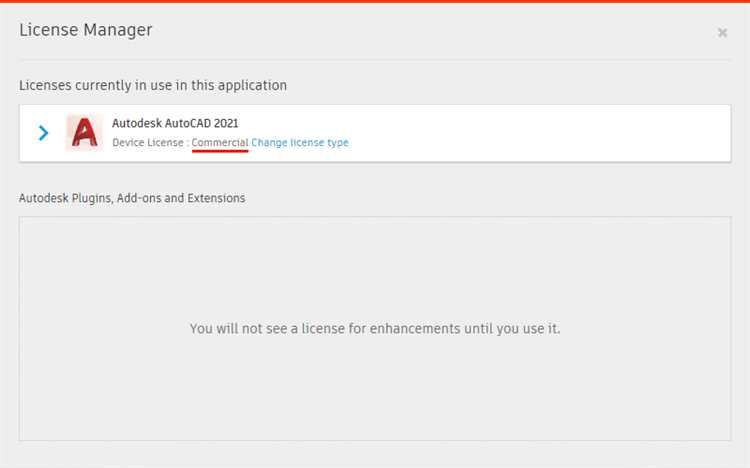Select the Autodesk AutoCAD 2021 product name
The width and height of the screenshot is (750, 468).
point(175,123)
